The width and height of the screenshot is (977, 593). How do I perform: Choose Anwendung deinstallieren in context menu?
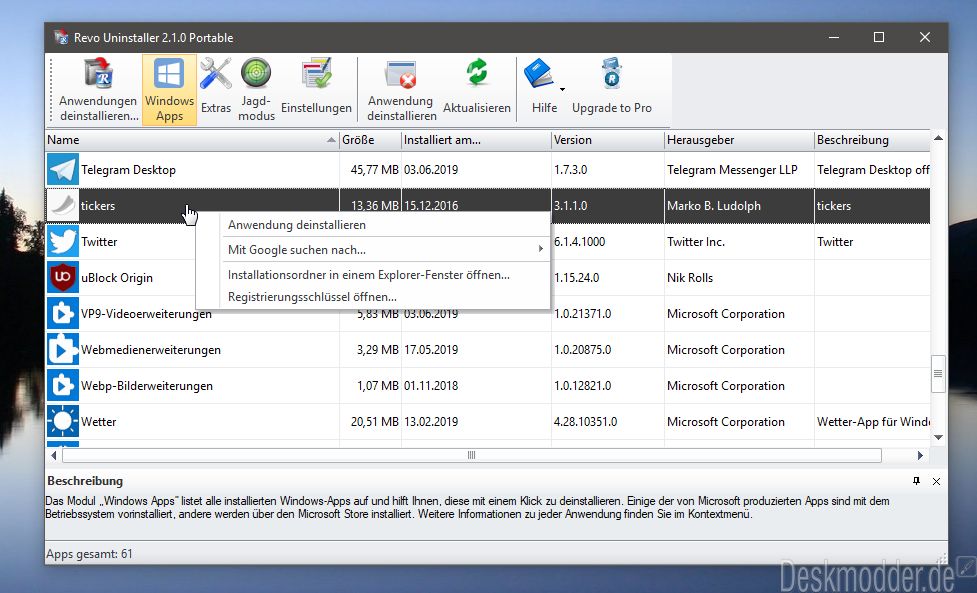coord(373,225)
